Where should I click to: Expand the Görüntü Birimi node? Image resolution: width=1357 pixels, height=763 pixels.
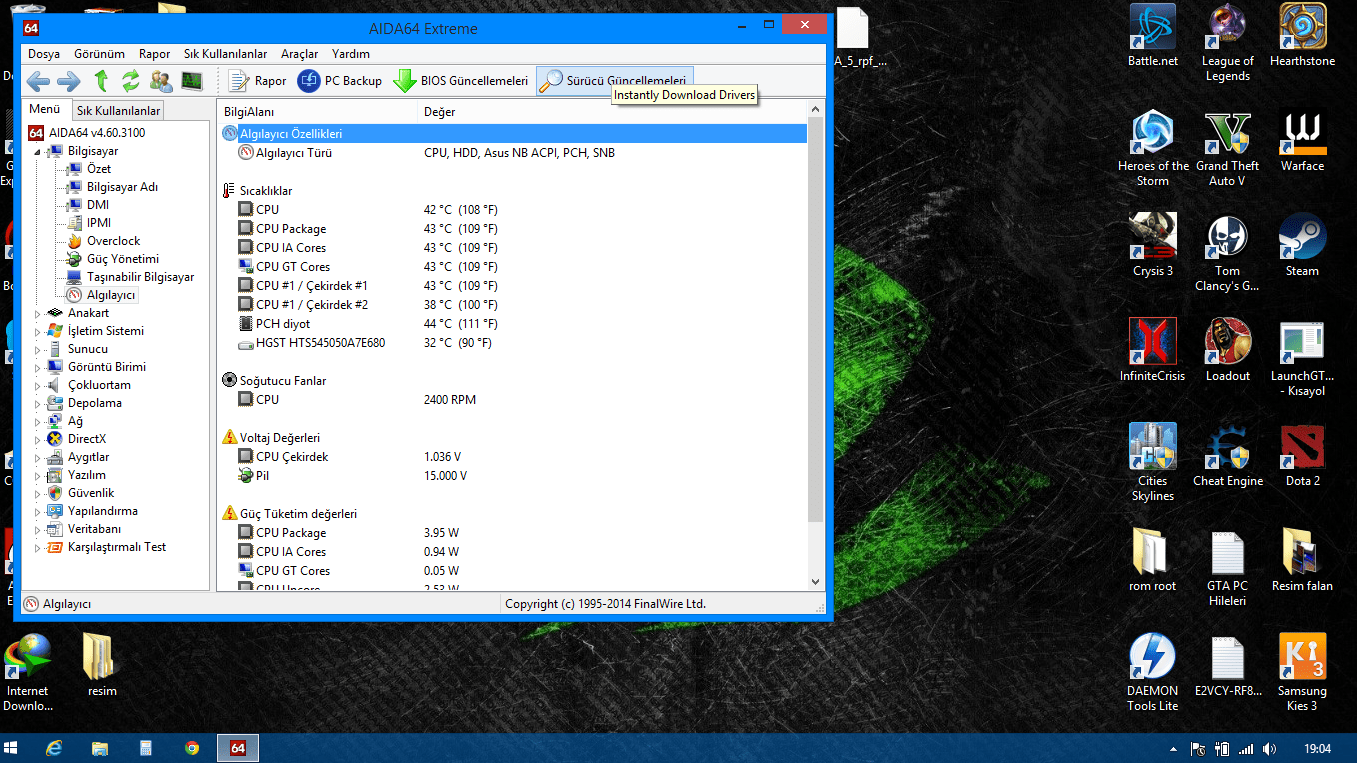(39, 367)
